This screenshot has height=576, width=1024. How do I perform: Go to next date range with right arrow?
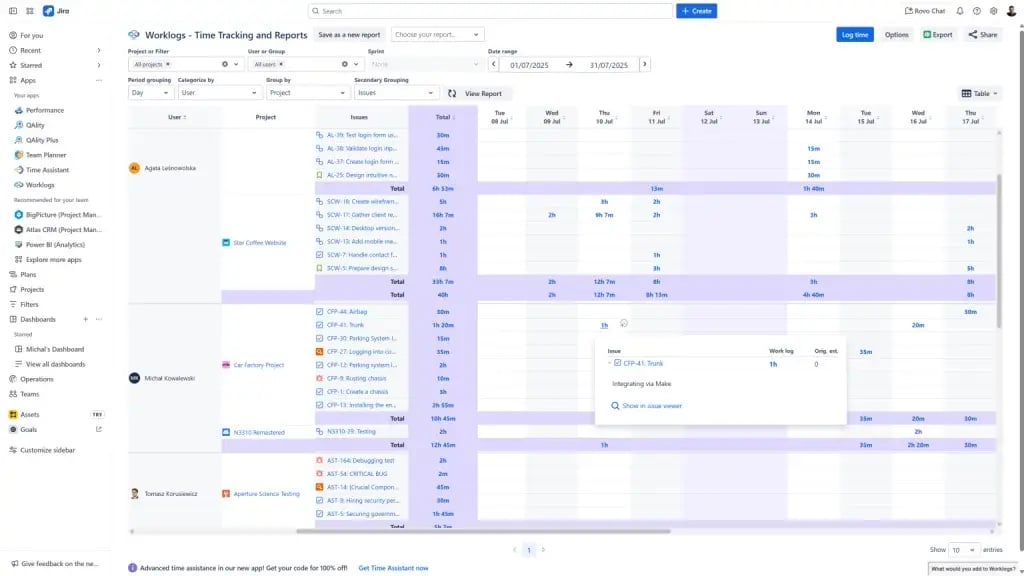[x=644, y=64]
